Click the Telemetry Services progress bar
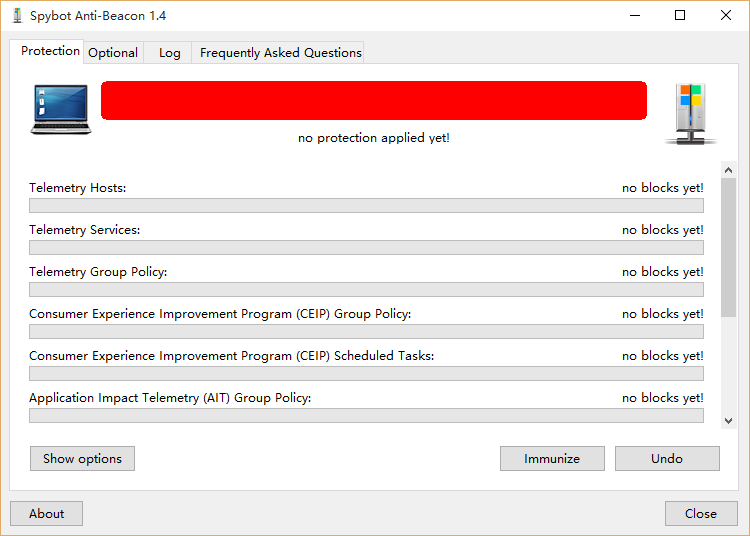This screenshot has width=750, height=536. [366, 248]
